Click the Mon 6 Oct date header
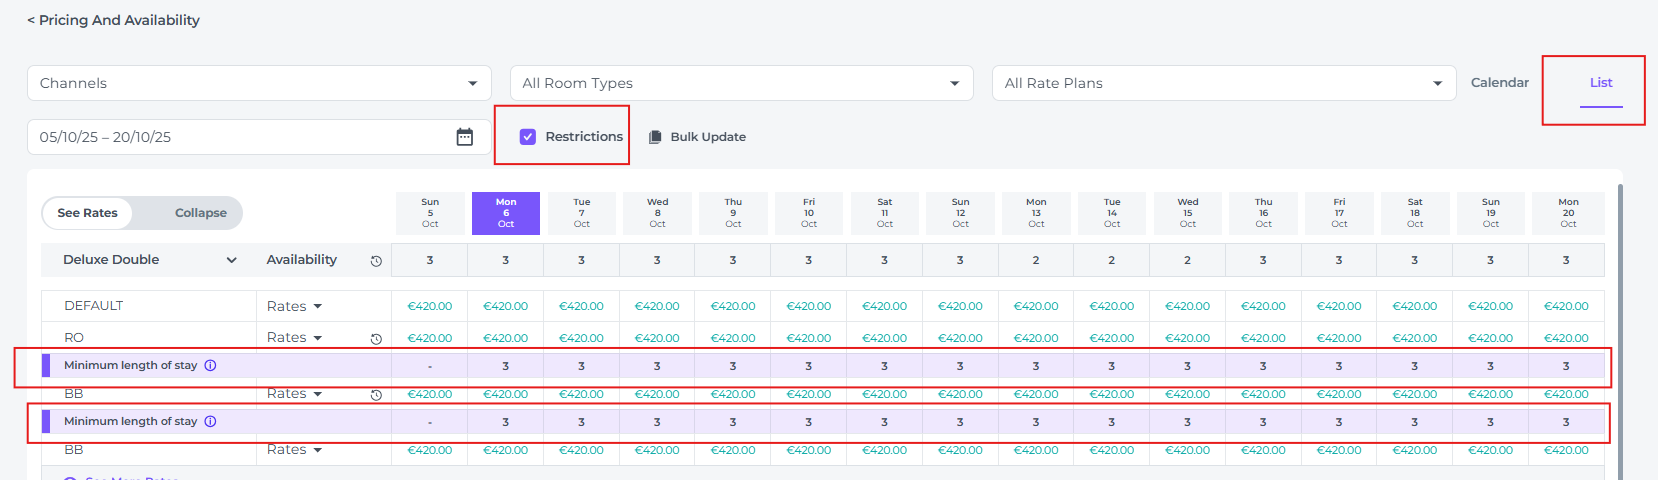This screenshot has height=480, width=1658. 506,213
